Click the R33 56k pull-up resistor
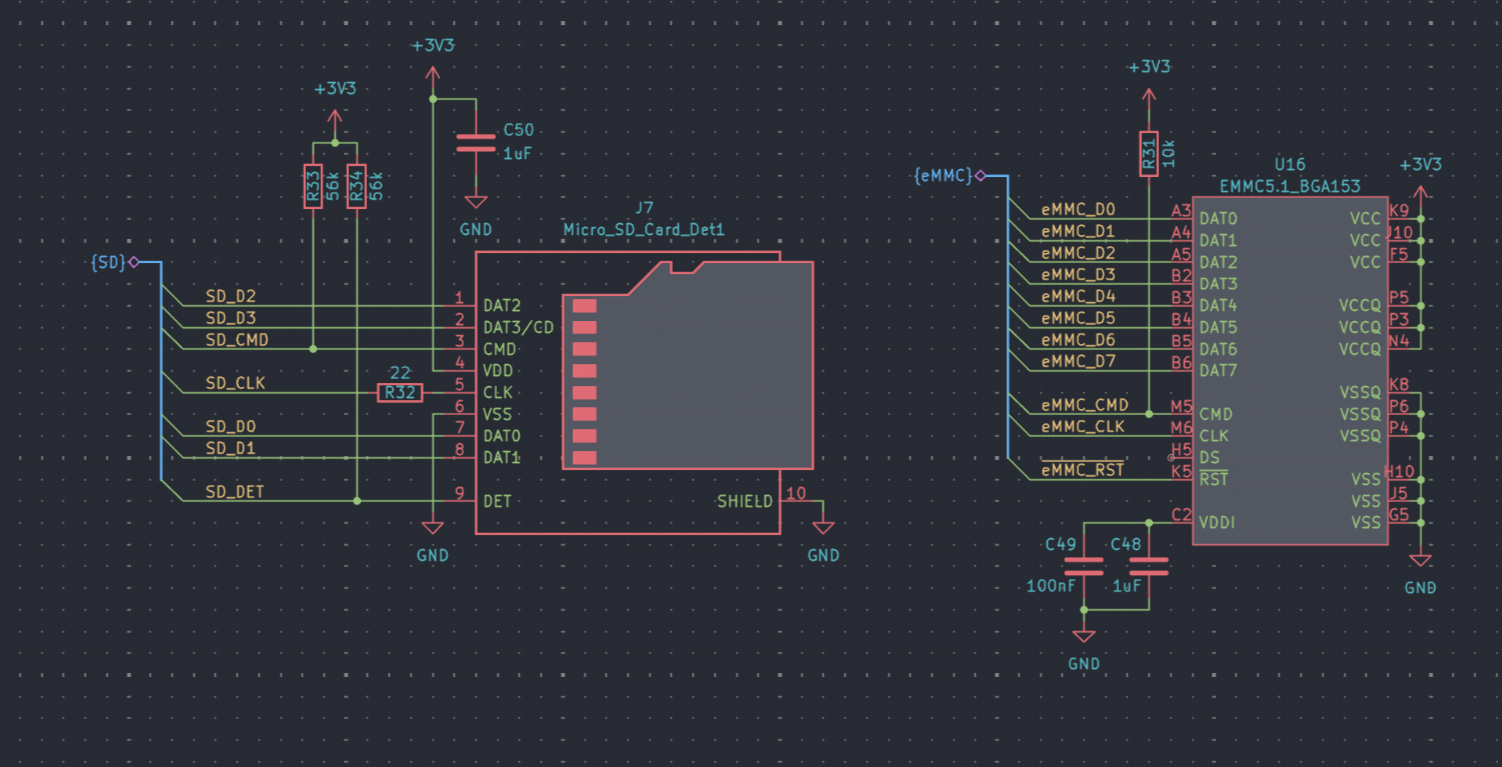Image resolution: width=1502 pixels, height=767 pixels. pyautogui.click(x=313, y=187)
